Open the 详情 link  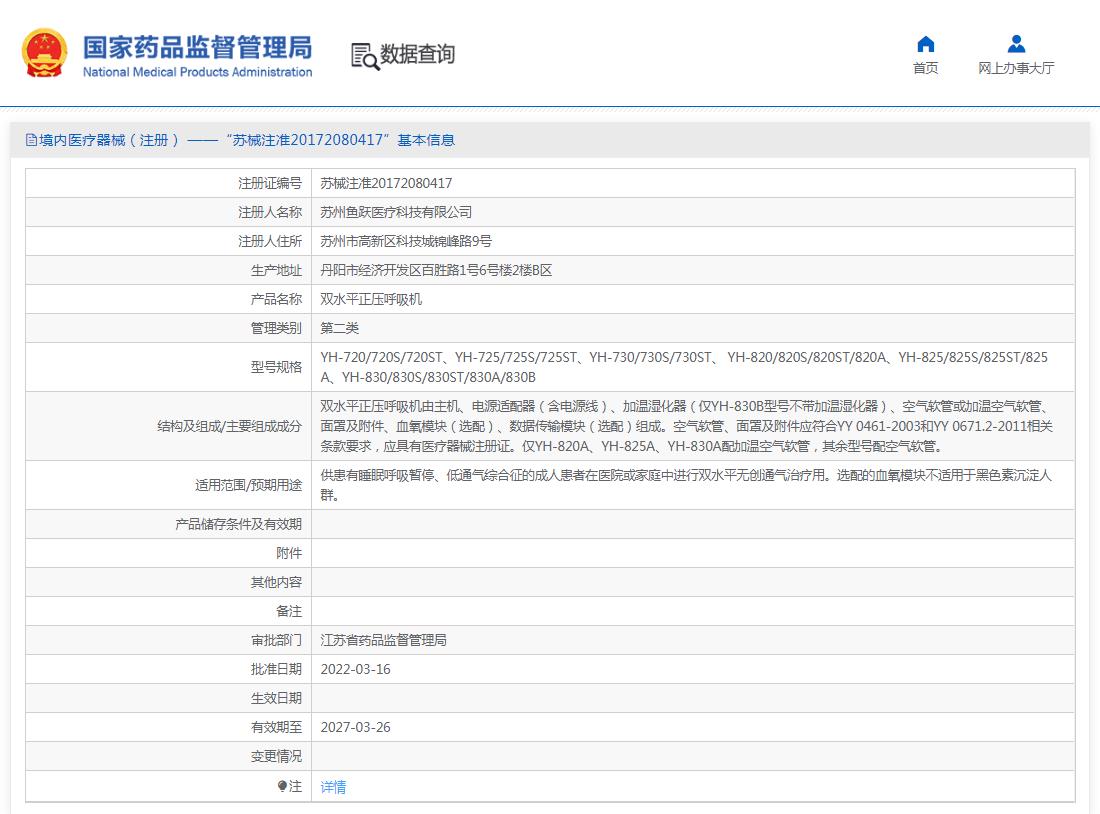[333, 787]
